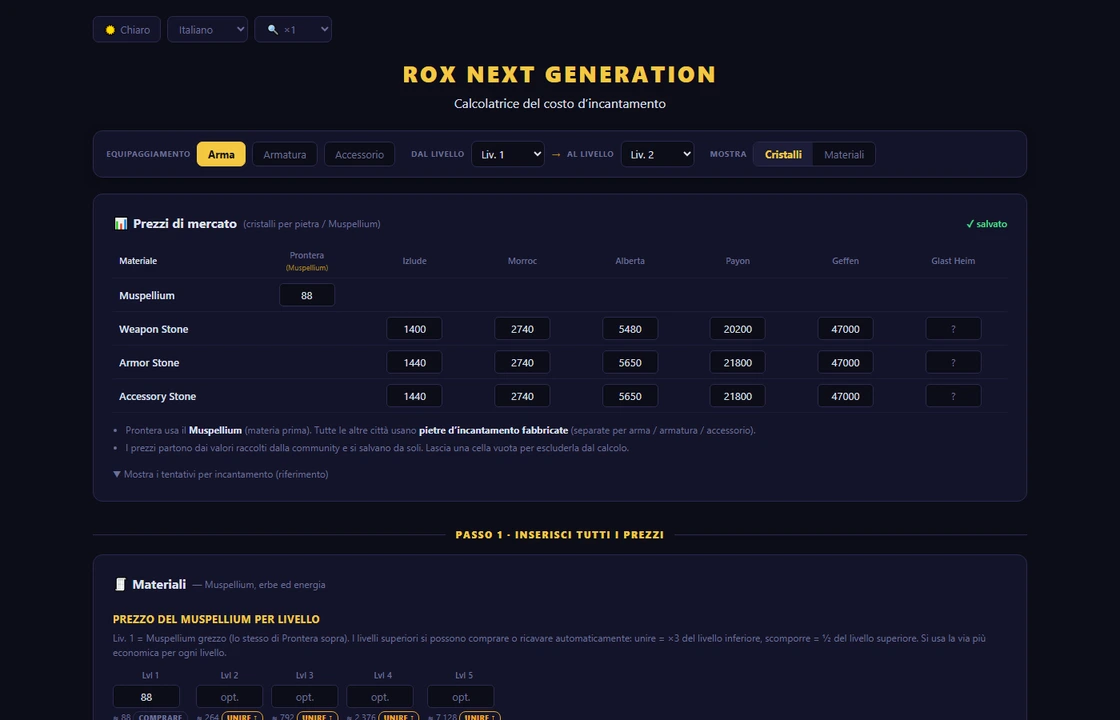Click the Prezzo del Muspellium per livello heading

point(216,619)
